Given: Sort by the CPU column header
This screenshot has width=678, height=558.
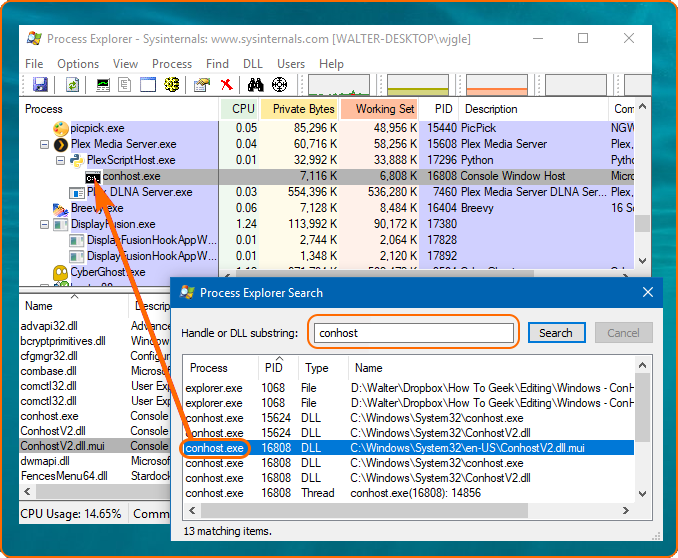Looking at the screenshot, I should (x=240, y=109).
